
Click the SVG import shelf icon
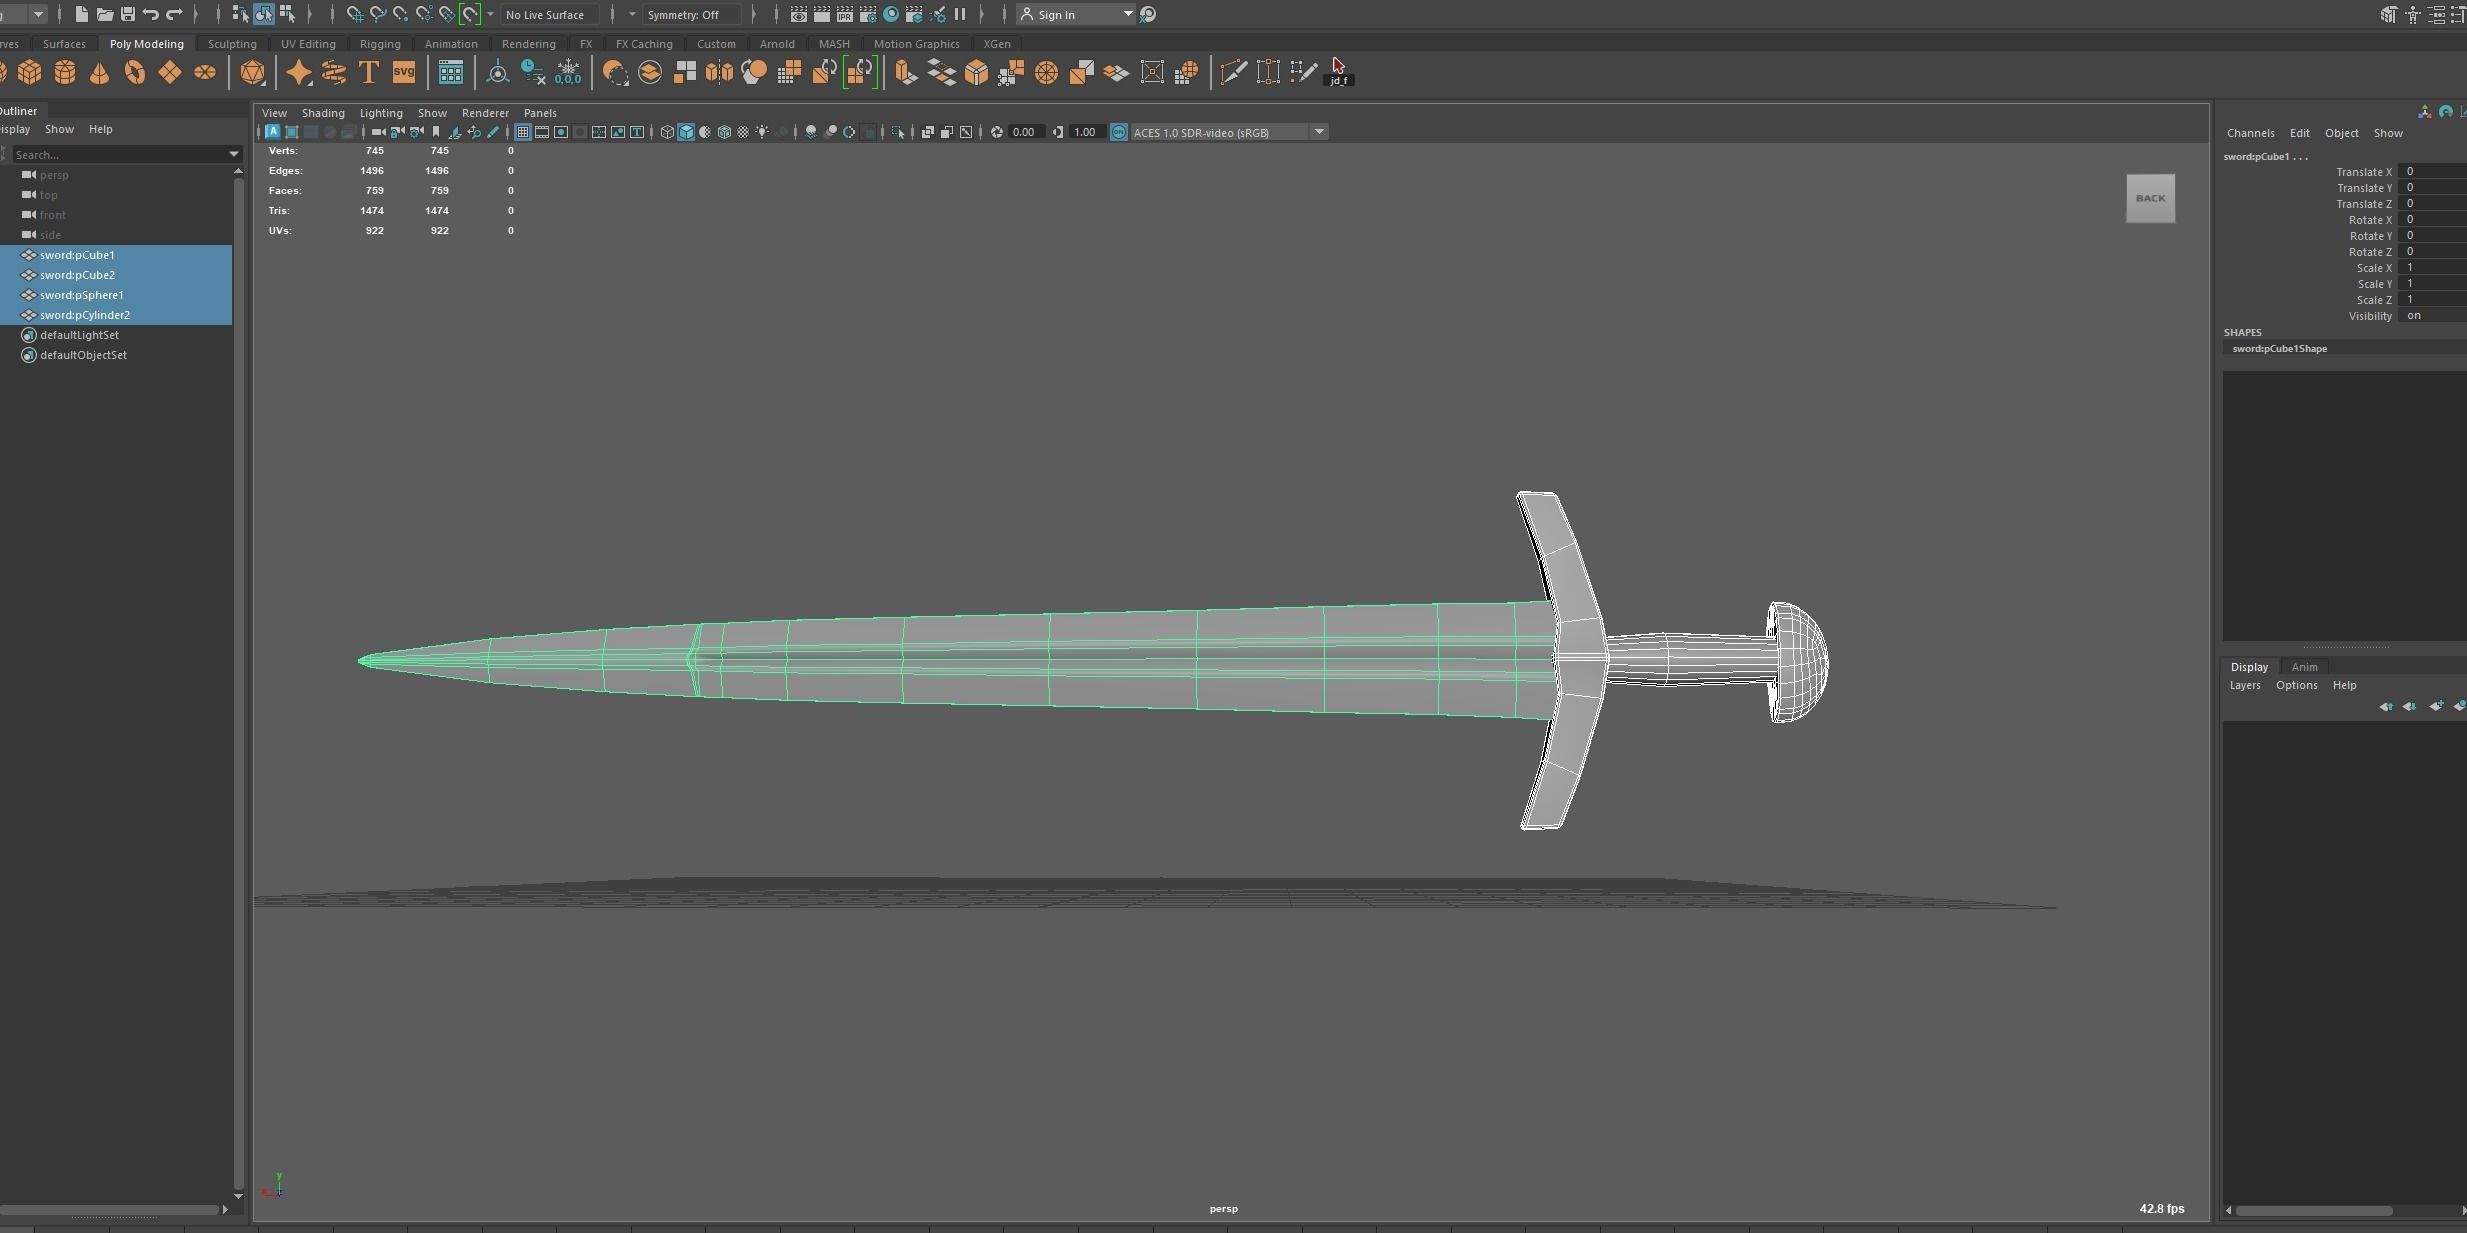click(404, 72)
